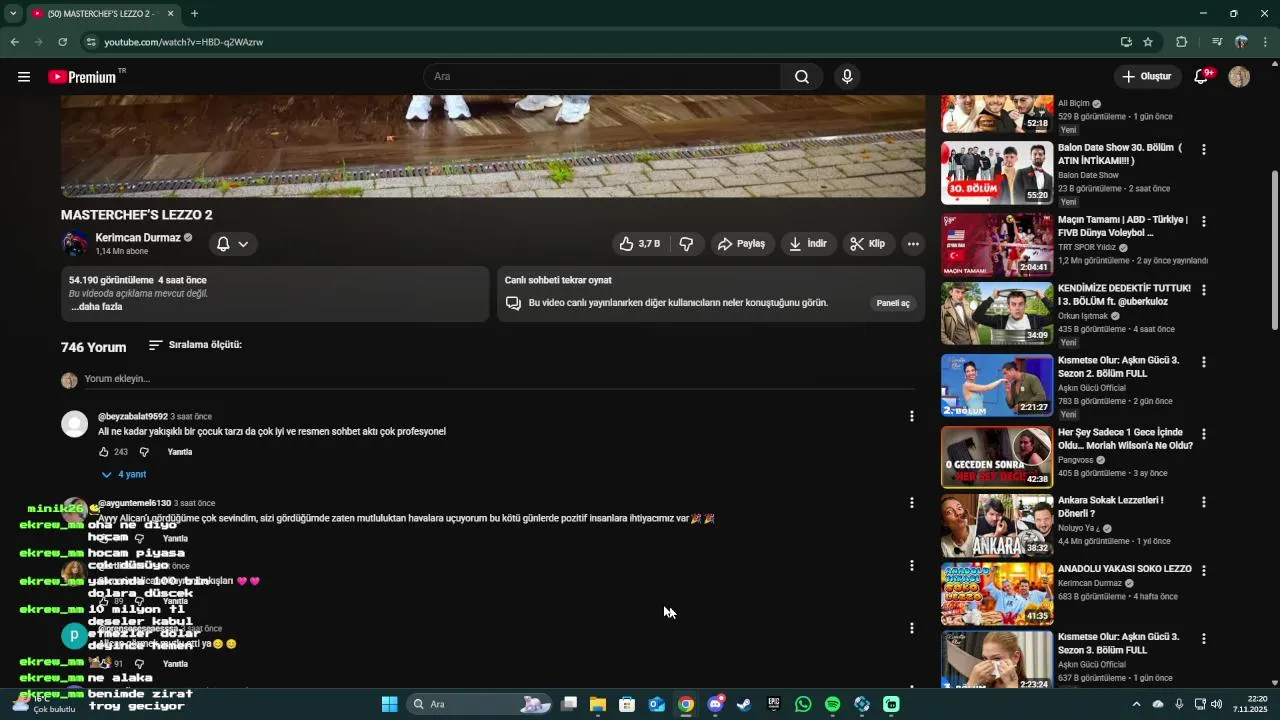Viewport: 1280px width, 720px height.
Task: Open menu for Her Şey Sadece video
Action: [x=1204, y=434]
